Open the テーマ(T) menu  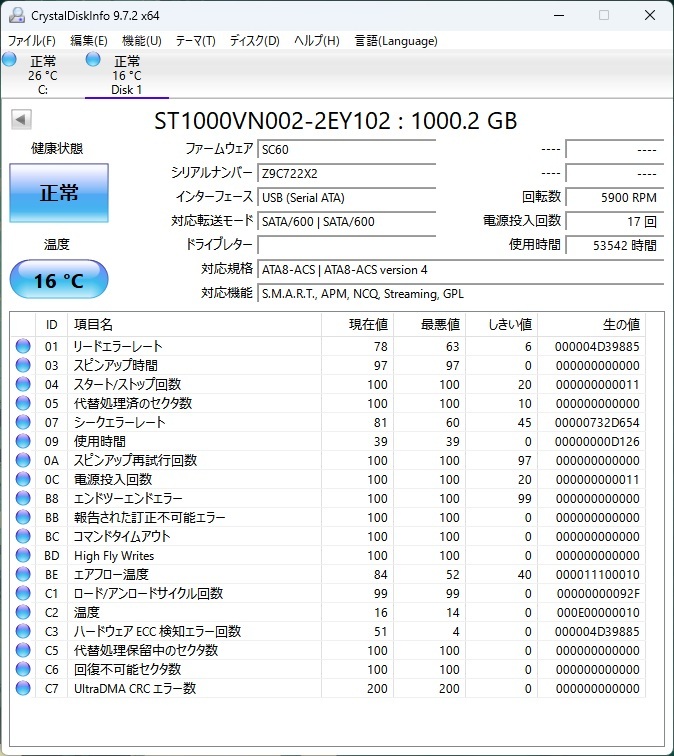pyautogui.click(x=195, y=41)
